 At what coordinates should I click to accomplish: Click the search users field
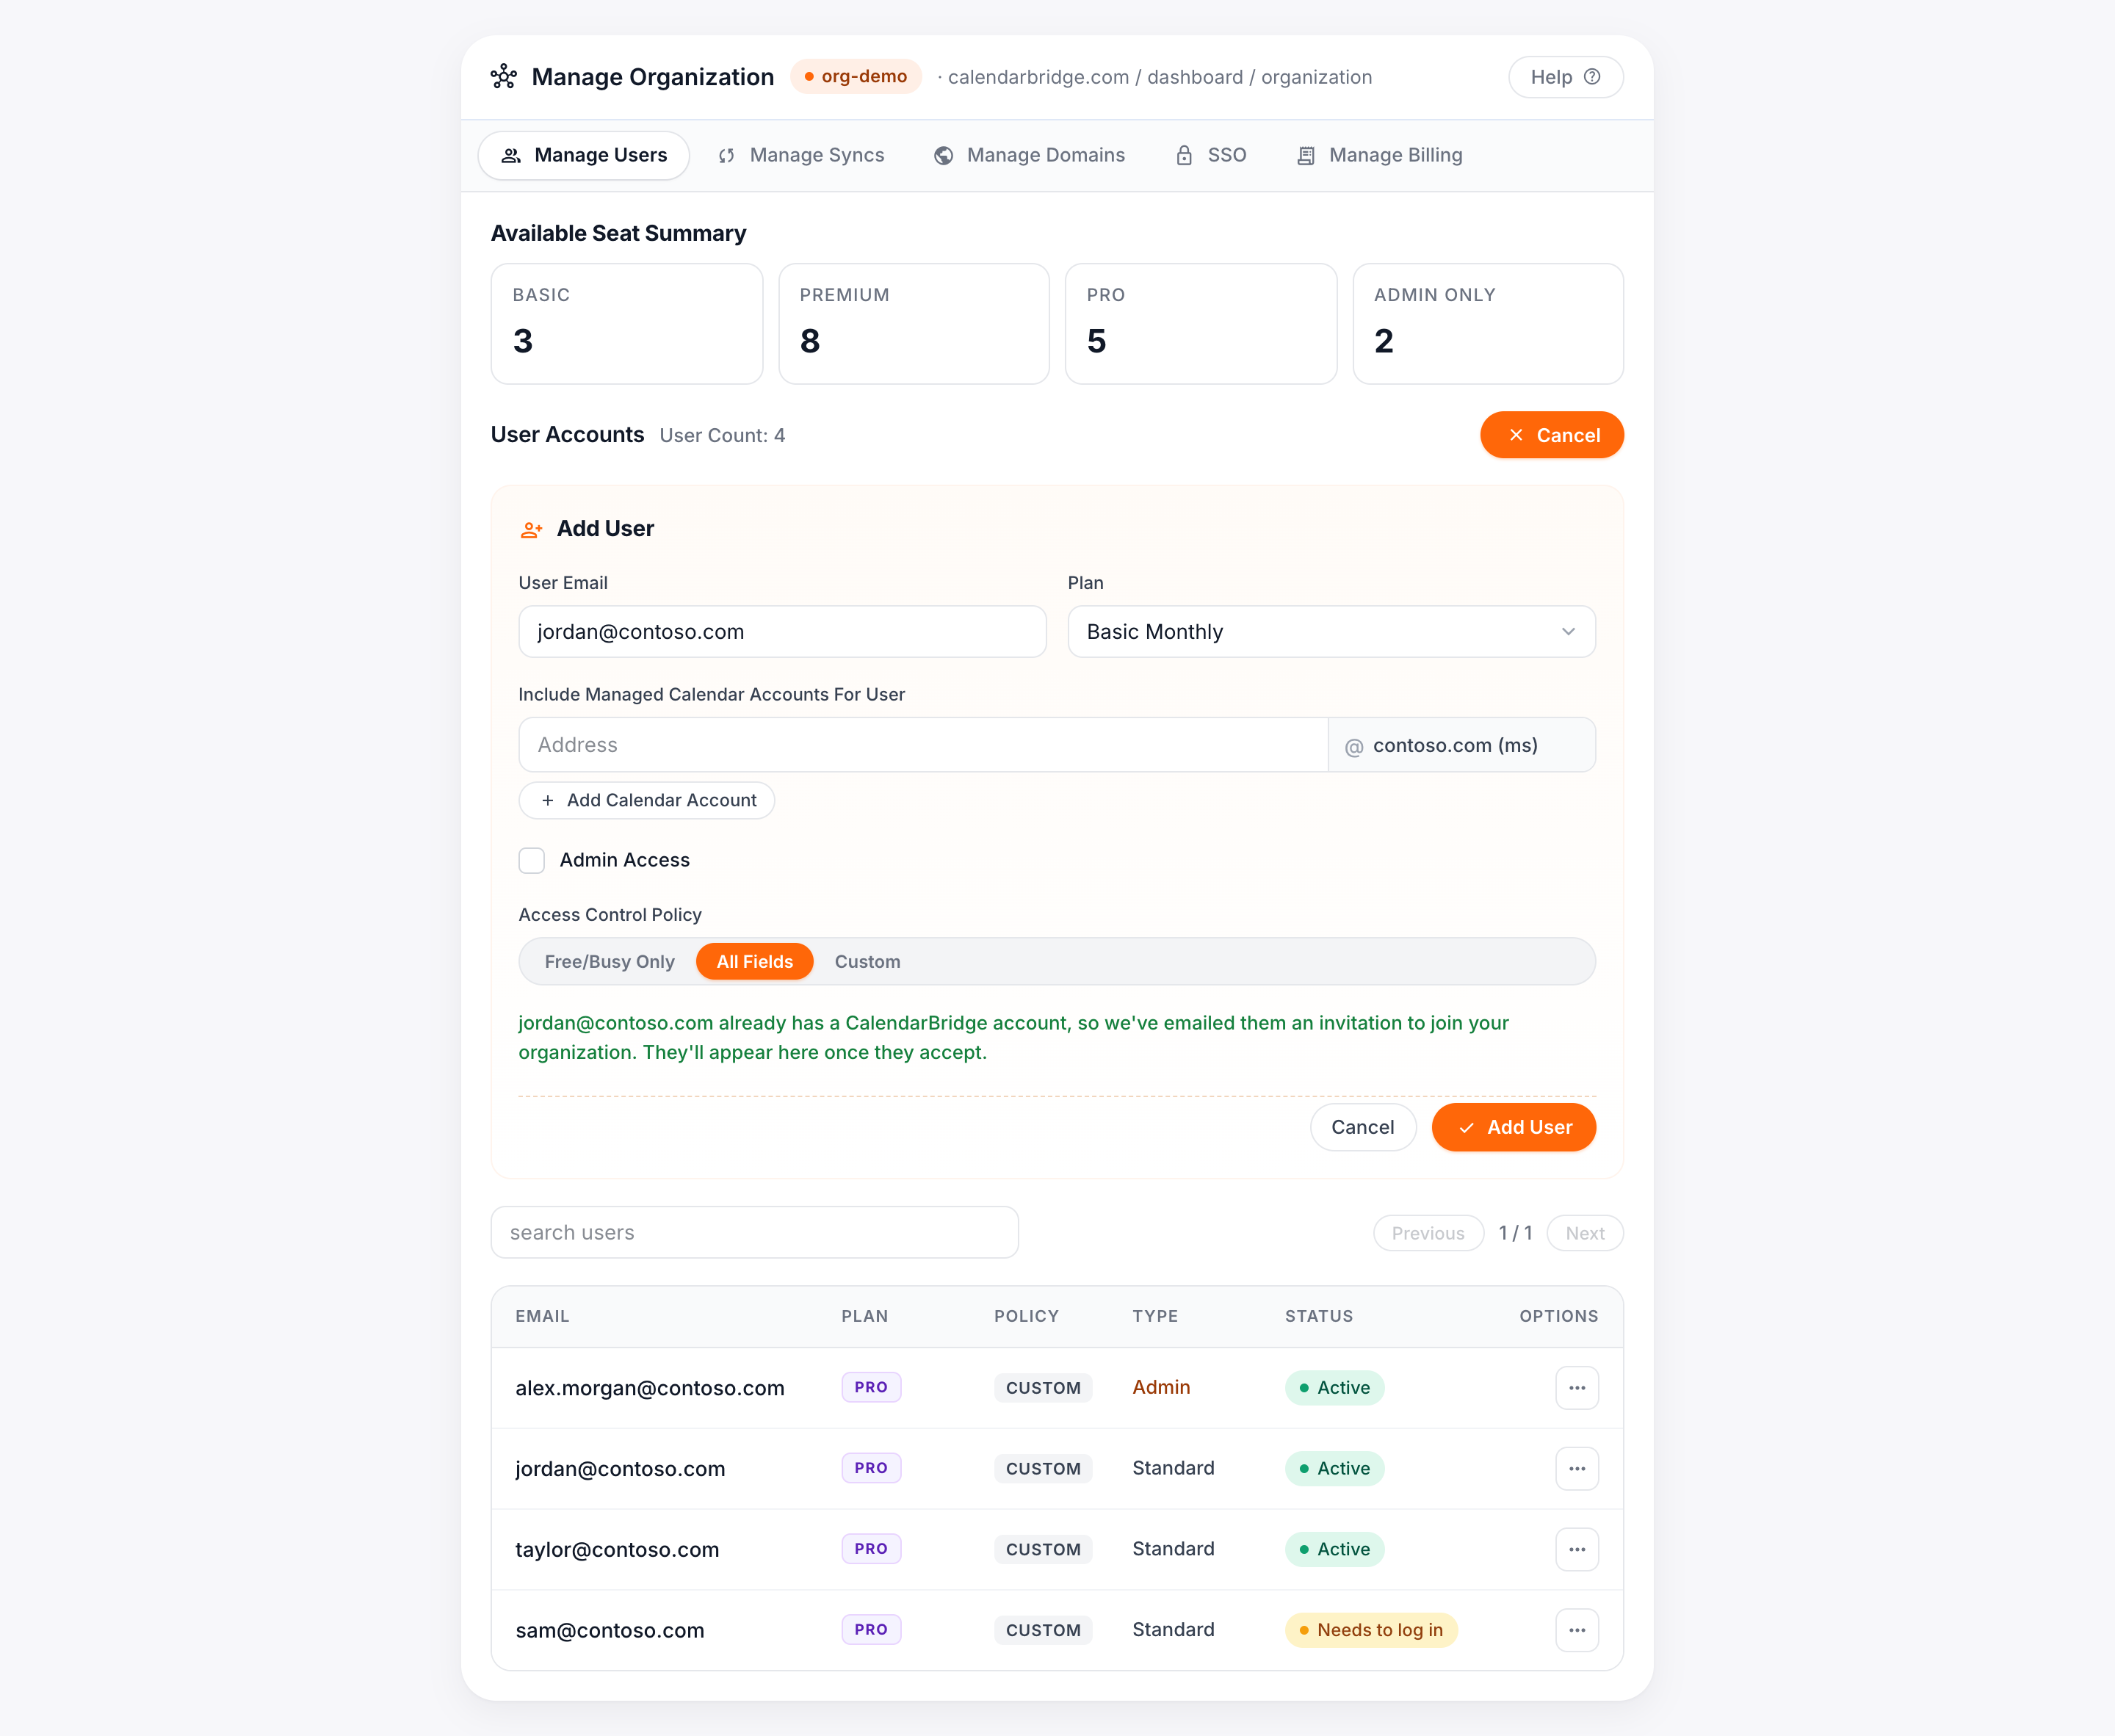[x=755, y=1233]
